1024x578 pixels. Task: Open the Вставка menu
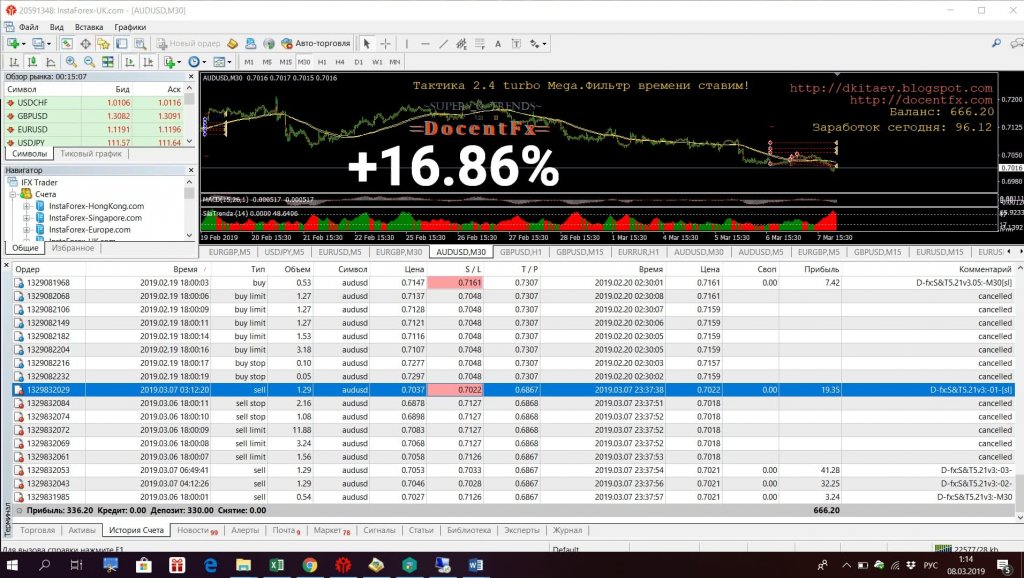[x=89, y=27]
